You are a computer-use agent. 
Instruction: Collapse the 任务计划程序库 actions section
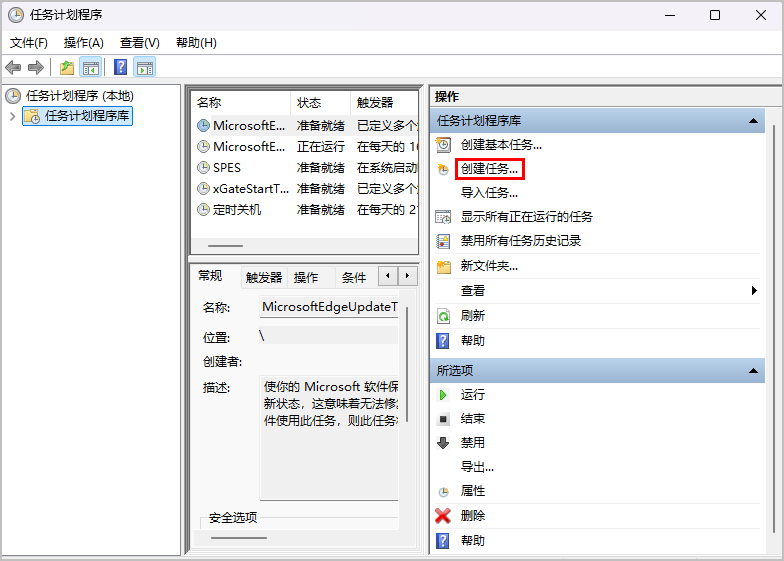tap(754, 121)
